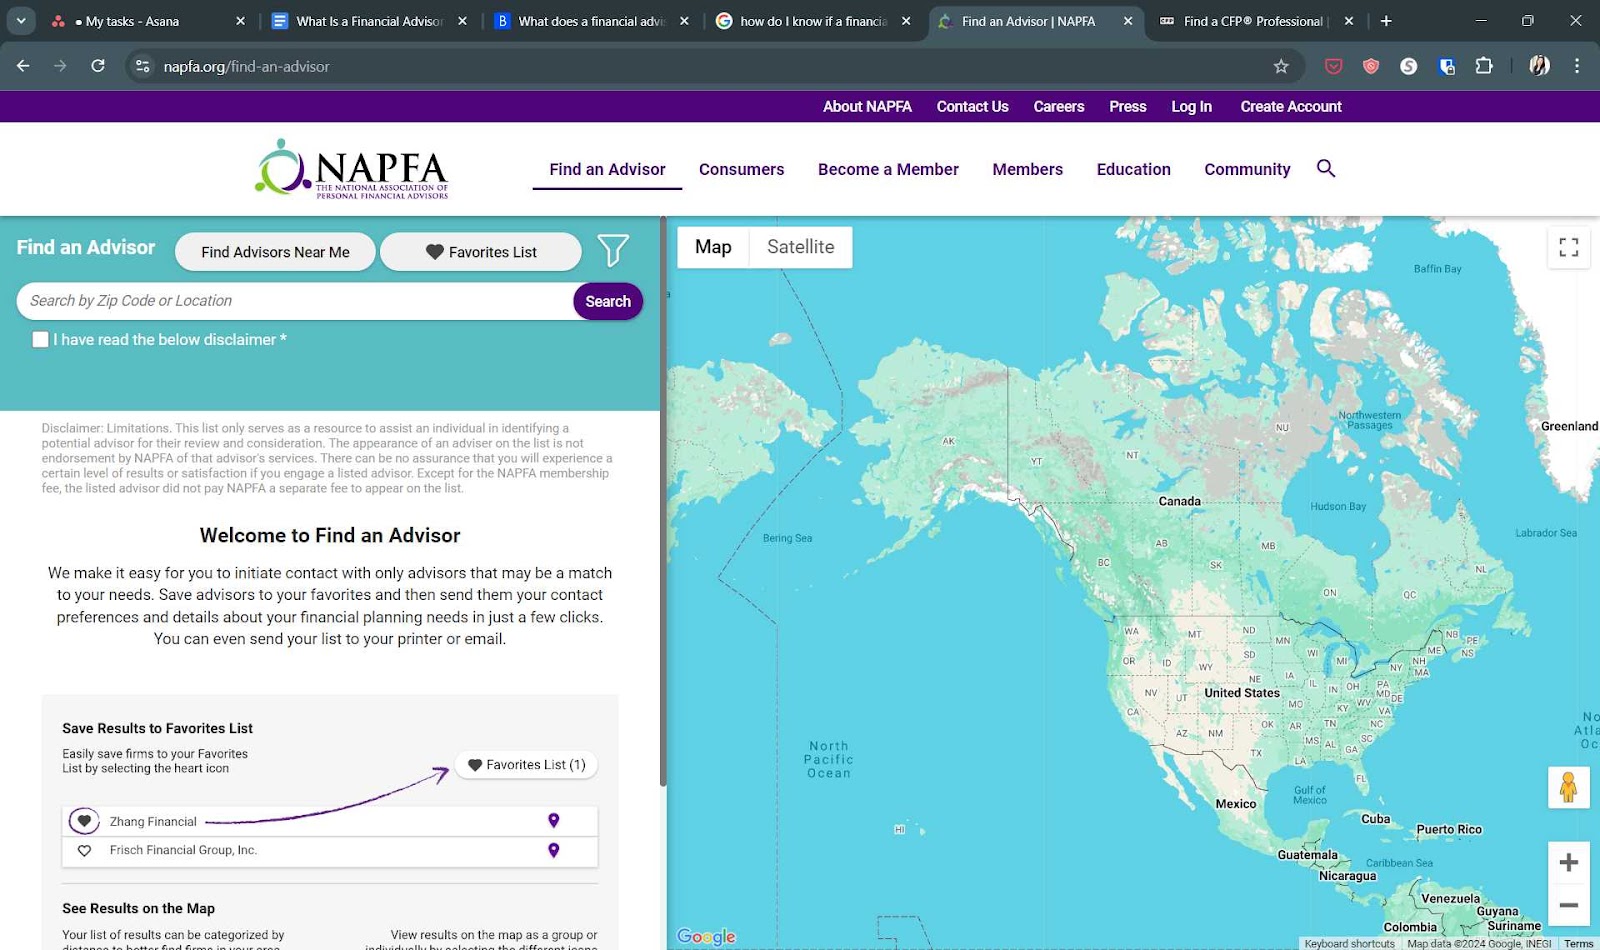The width and height of the screenshot is (1600, 950).
Task: Open a new browser tab
Action: 1386,21
